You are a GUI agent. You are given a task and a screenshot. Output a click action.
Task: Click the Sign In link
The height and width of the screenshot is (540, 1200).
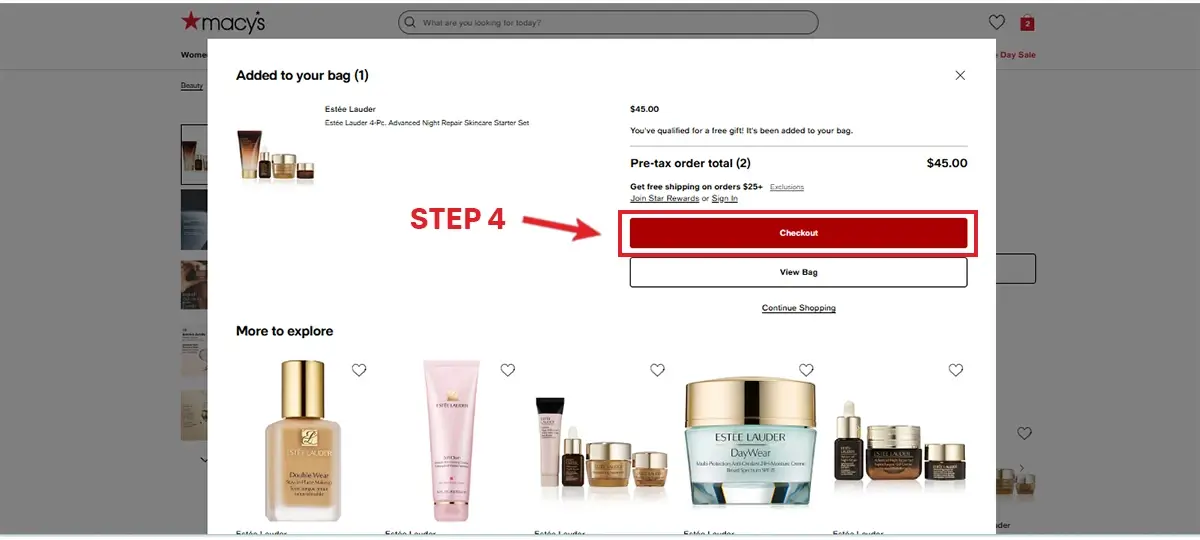point(724,198)
